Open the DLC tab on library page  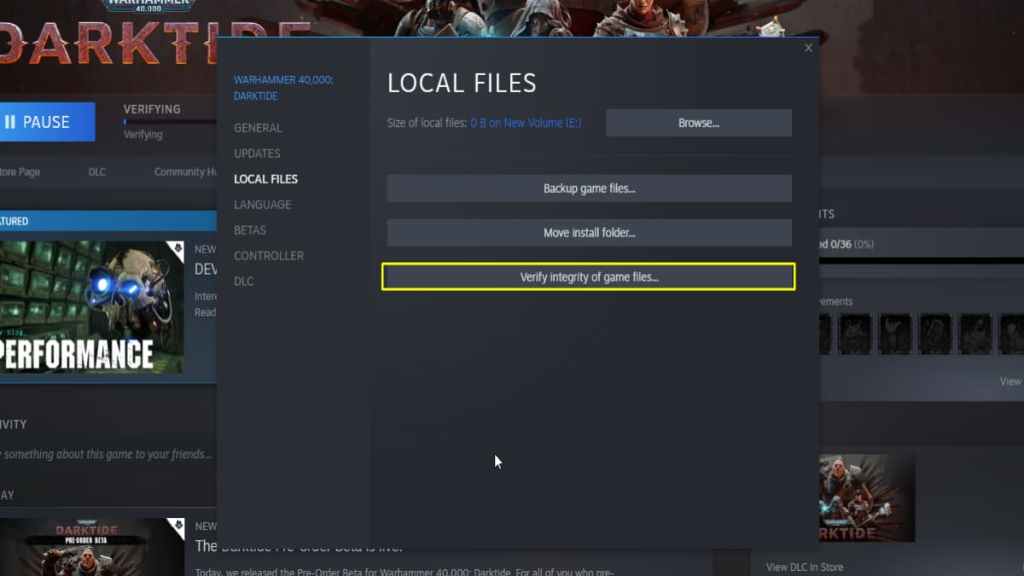97,172
